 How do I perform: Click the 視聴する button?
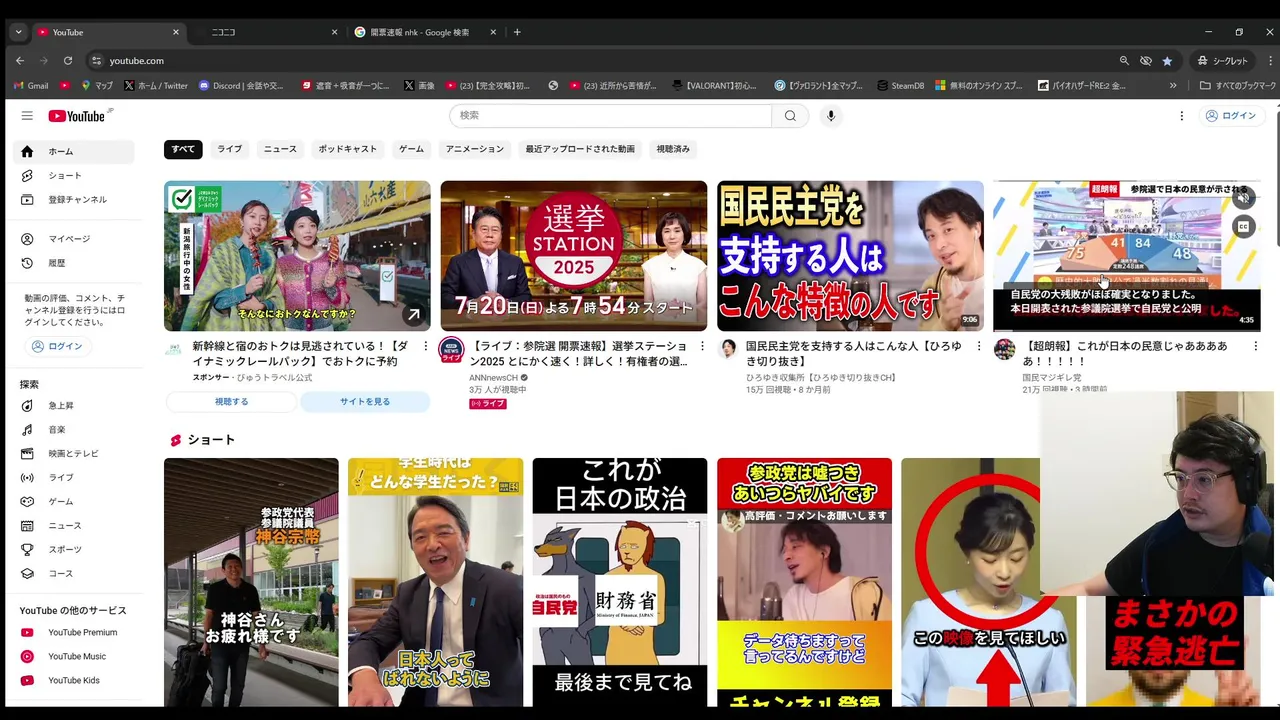coord(231,402)
